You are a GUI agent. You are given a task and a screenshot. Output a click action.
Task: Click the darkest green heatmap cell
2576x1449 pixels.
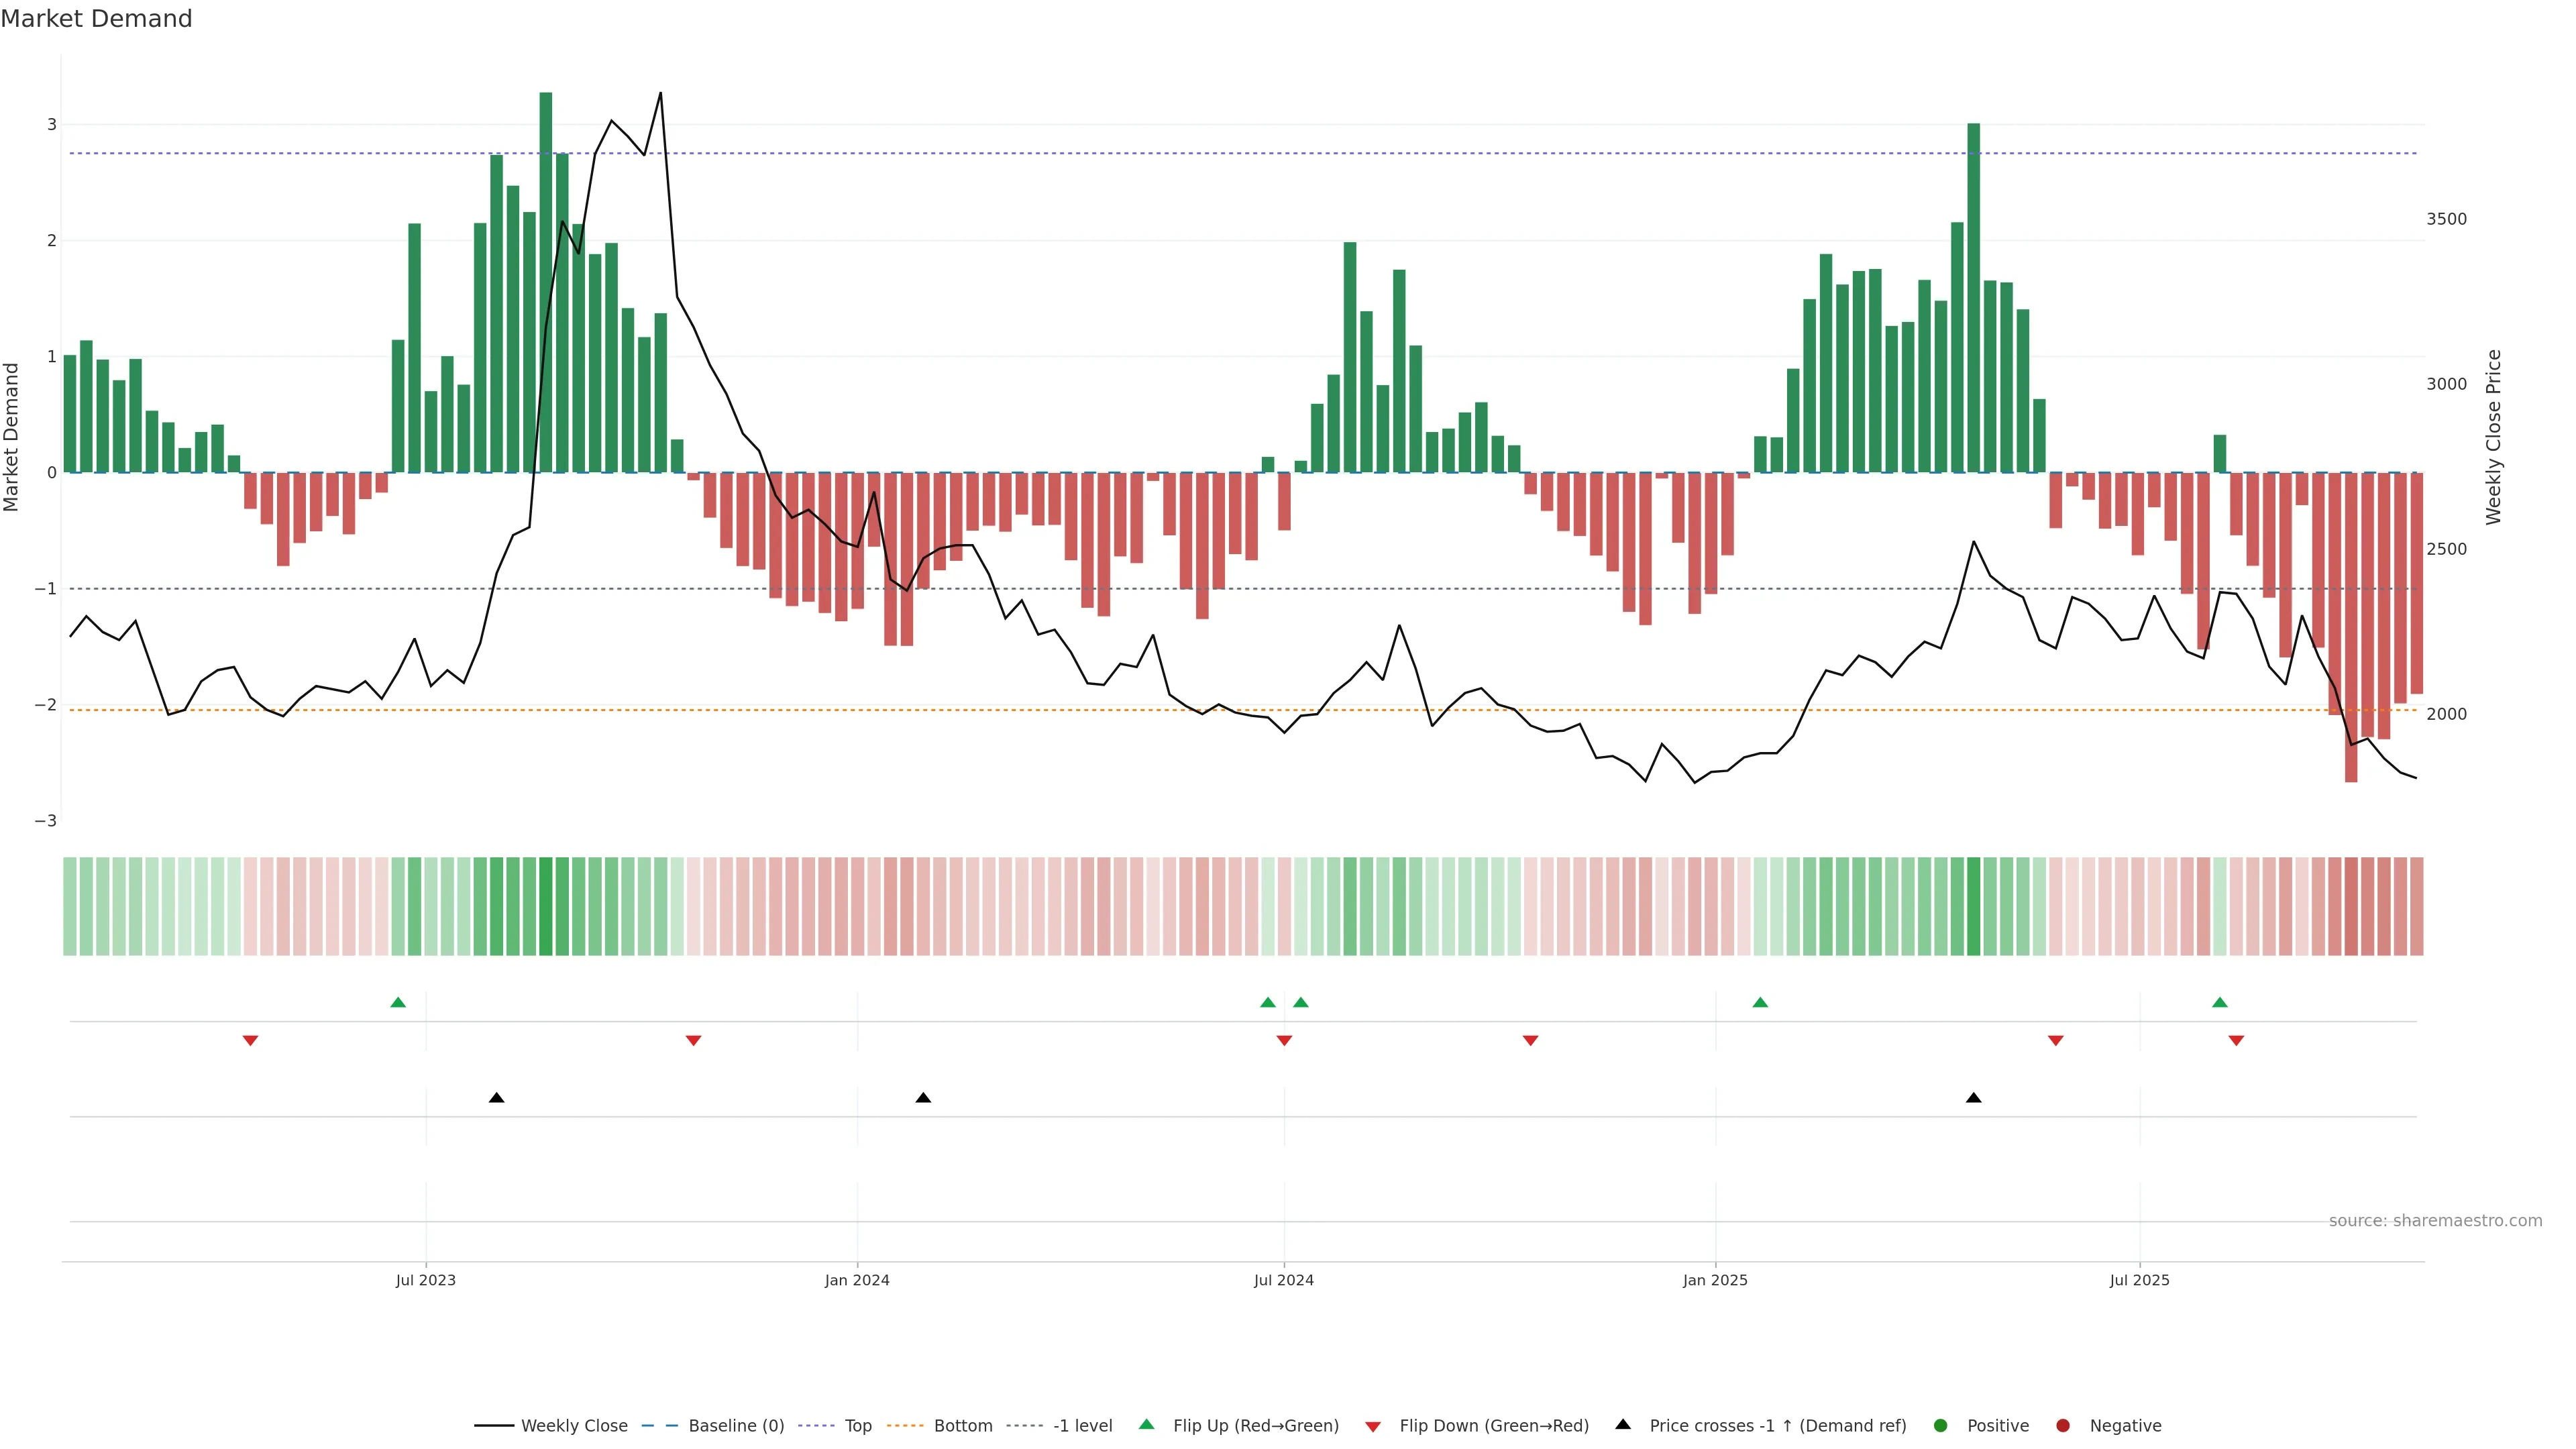[545, 906]
